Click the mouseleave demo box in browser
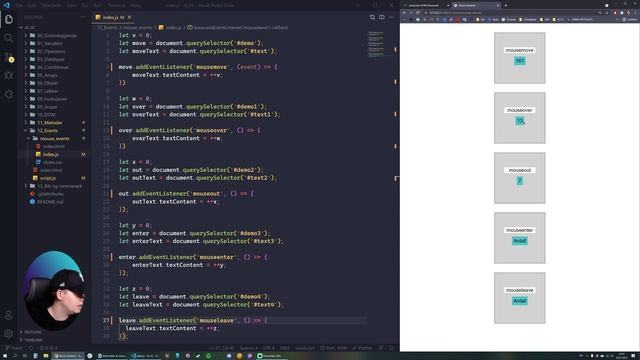The height and width of the screenshot is (360, 640). (520, 298)
